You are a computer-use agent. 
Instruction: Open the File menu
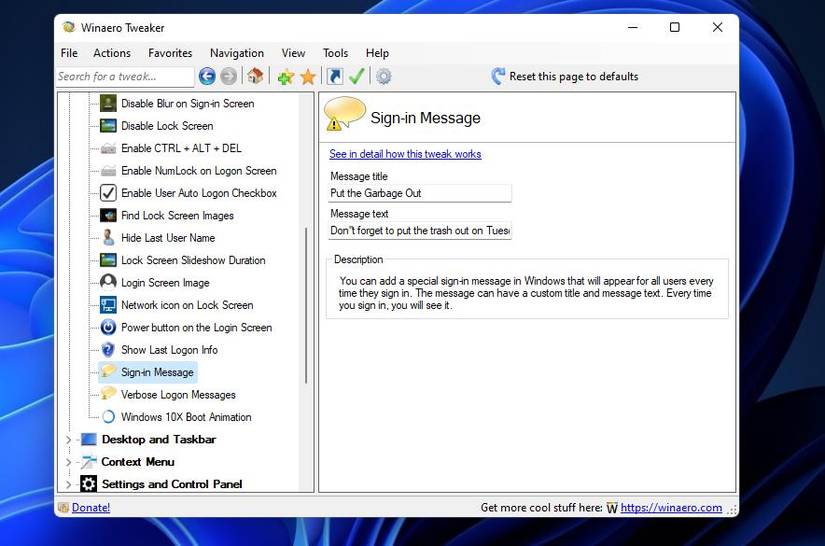tap(69, 53)
